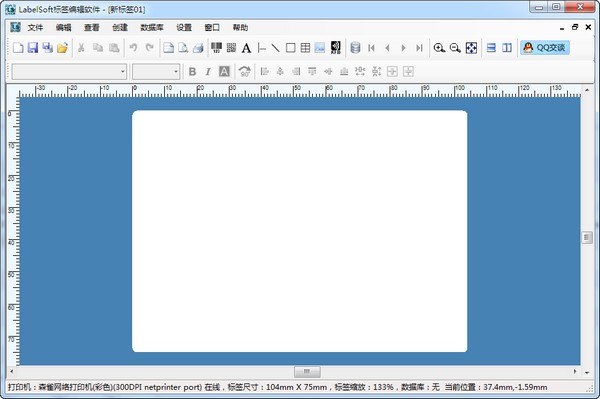Open the 文件 menu
Image resolution: width=600 pixels, height=399 pixels.
[35, 28]
